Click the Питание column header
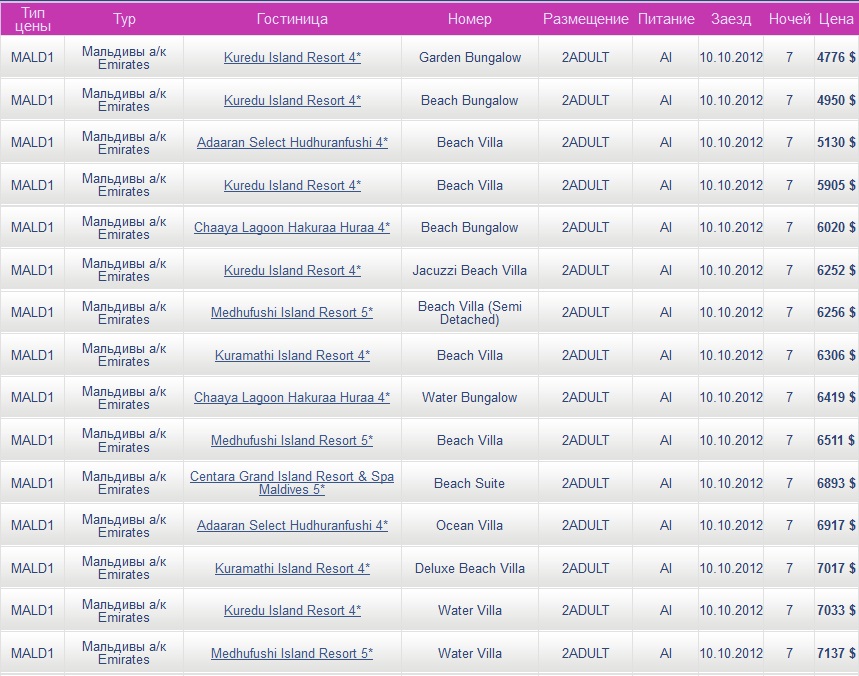This screenshot has height=676, width=859. (x=666, y=19)
